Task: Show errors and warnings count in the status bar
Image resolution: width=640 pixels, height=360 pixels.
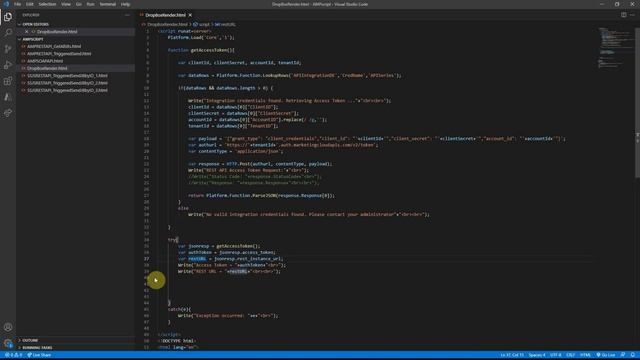Action: pos(13,355)
